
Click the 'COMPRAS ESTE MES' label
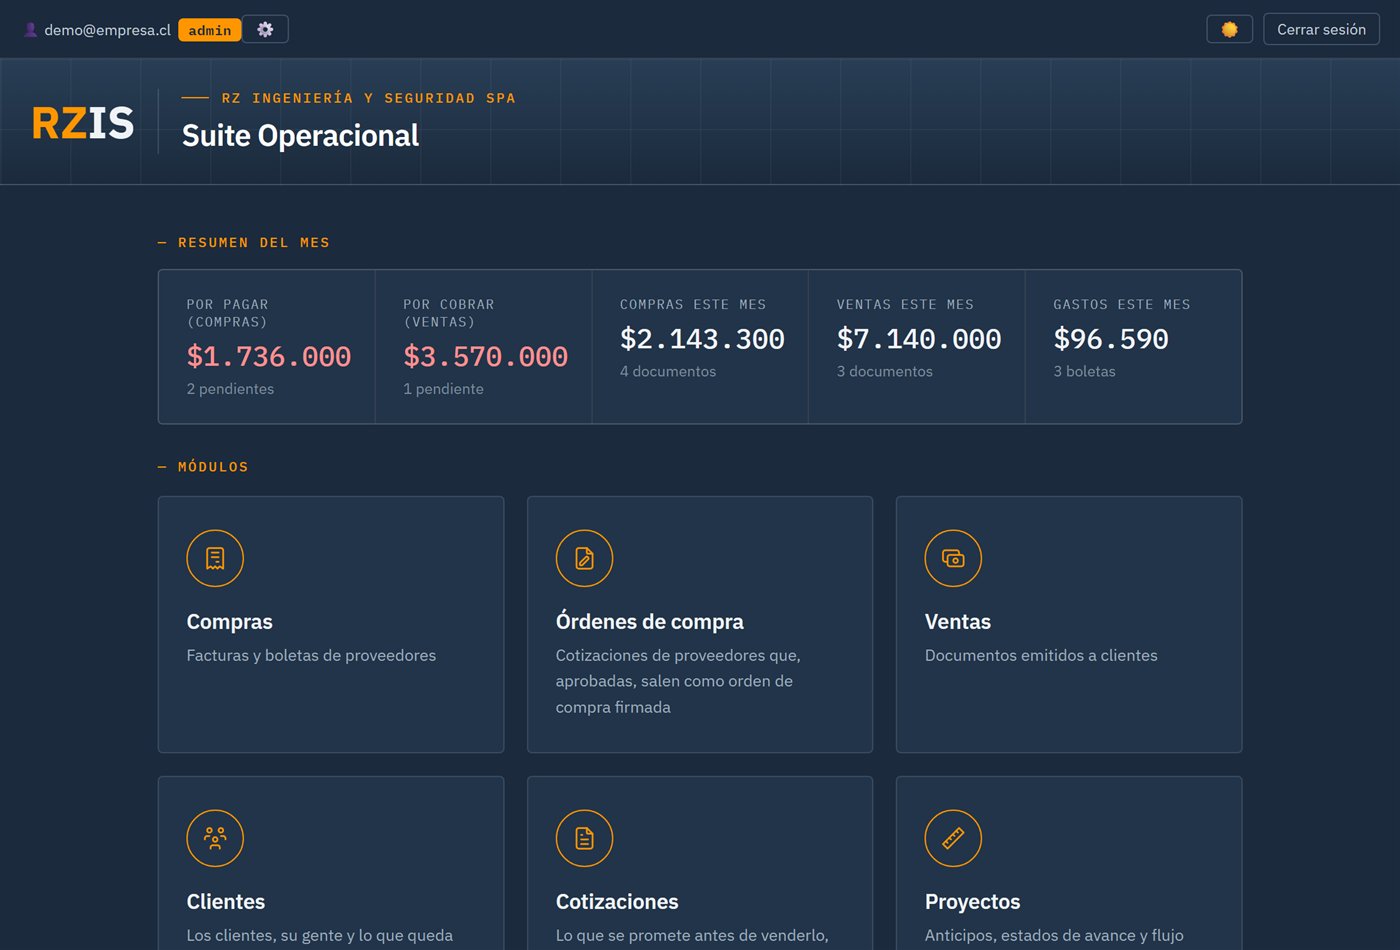click(693, 305)
